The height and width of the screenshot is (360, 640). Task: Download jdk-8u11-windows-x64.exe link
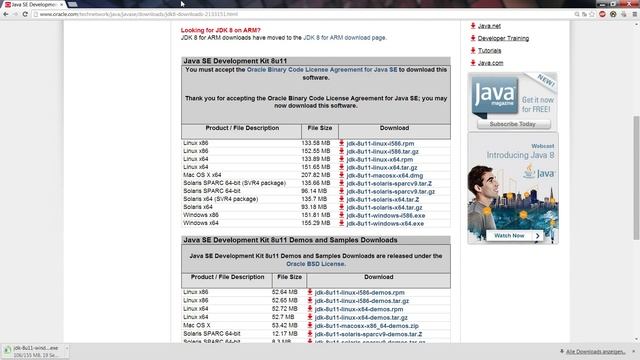point(385,224)
